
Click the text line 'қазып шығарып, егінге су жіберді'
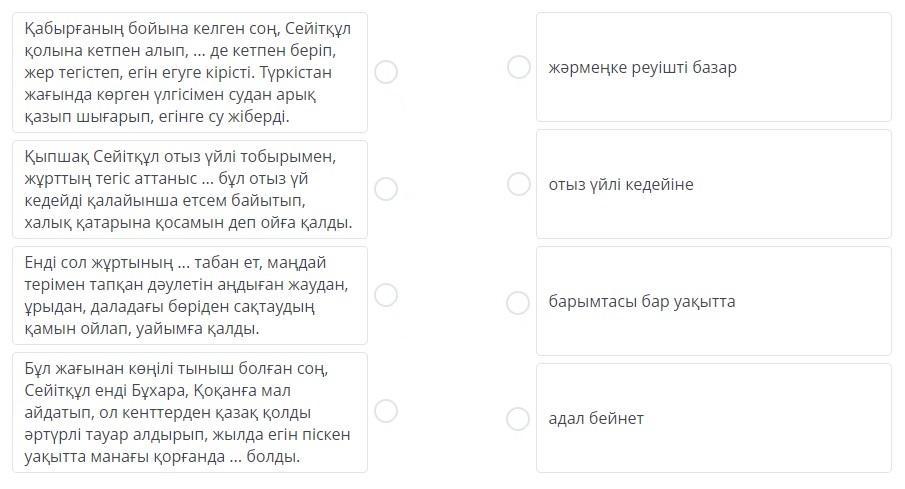click(x=156, y=117)
